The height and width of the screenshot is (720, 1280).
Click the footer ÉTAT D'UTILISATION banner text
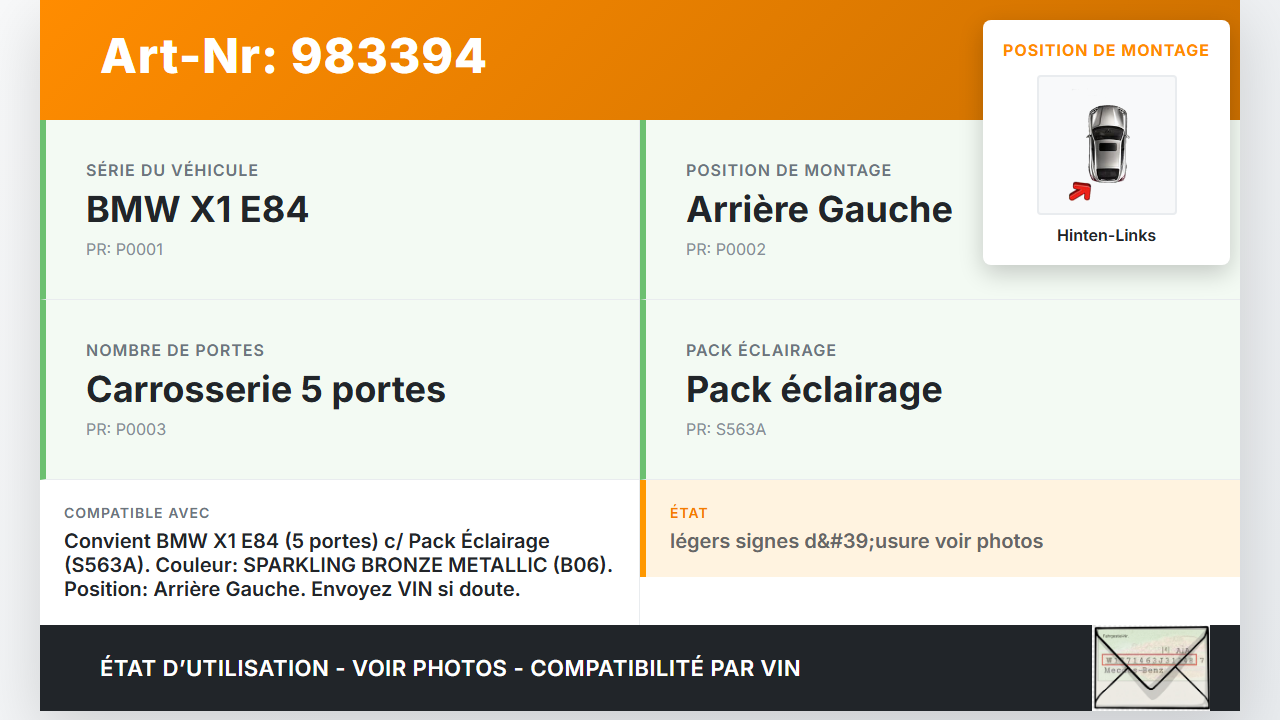450,668
